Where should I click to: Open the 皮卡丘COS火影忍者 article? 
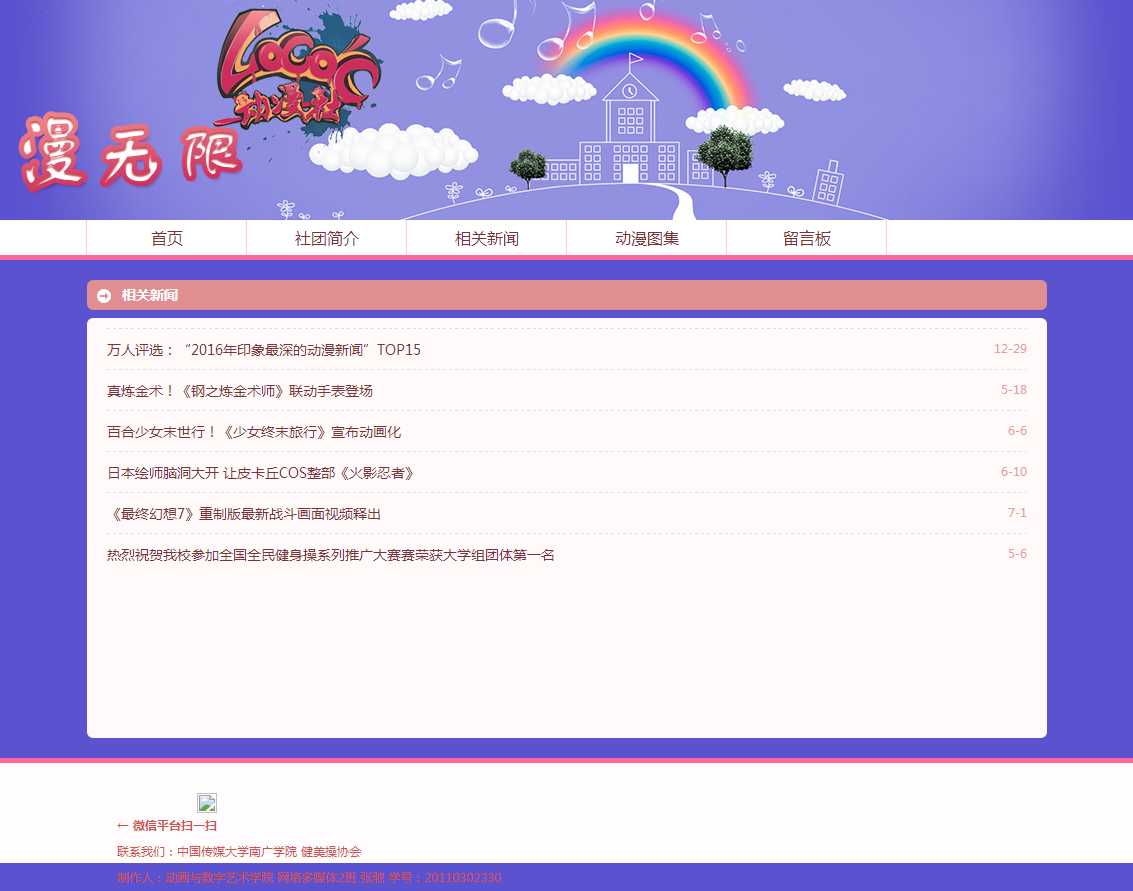click(x=261, y=473)
